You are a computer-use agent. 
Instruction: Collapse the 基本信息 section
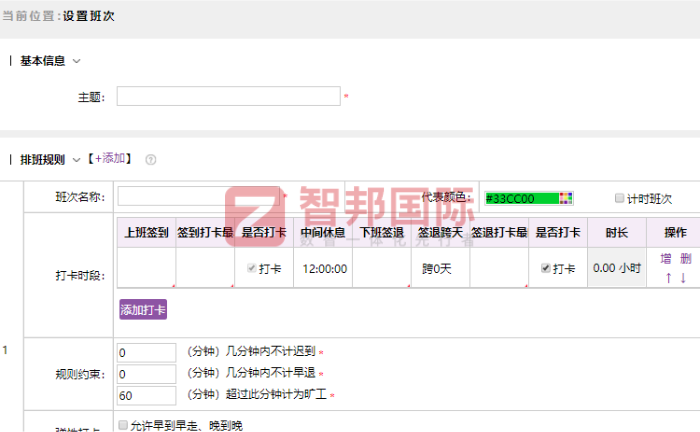tap(75, 61)
